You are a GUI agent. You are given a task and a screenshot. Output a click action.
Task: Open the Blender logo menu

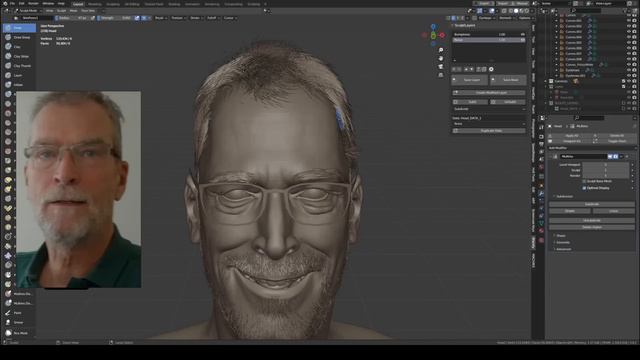point(4,4)
